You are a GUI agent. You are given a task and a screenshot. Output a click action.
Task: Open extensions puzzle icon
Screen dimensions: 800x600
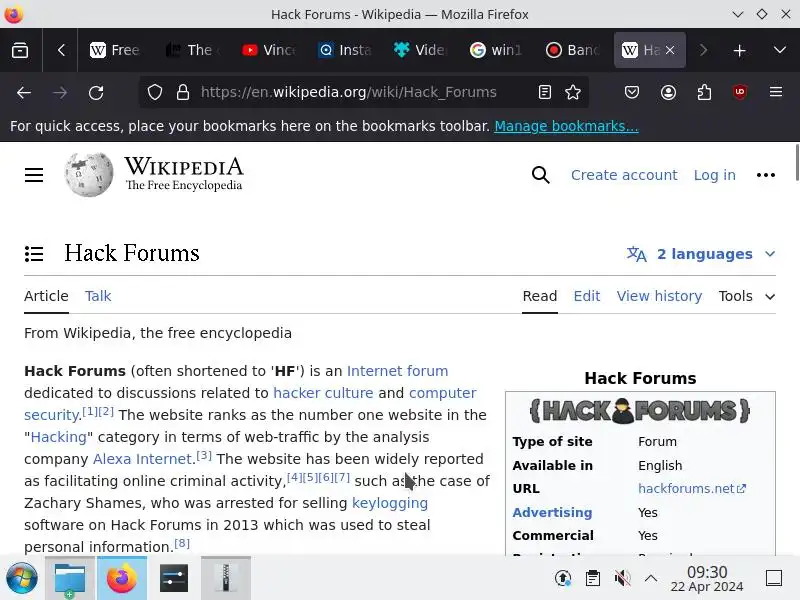click(x=704, y=92)
